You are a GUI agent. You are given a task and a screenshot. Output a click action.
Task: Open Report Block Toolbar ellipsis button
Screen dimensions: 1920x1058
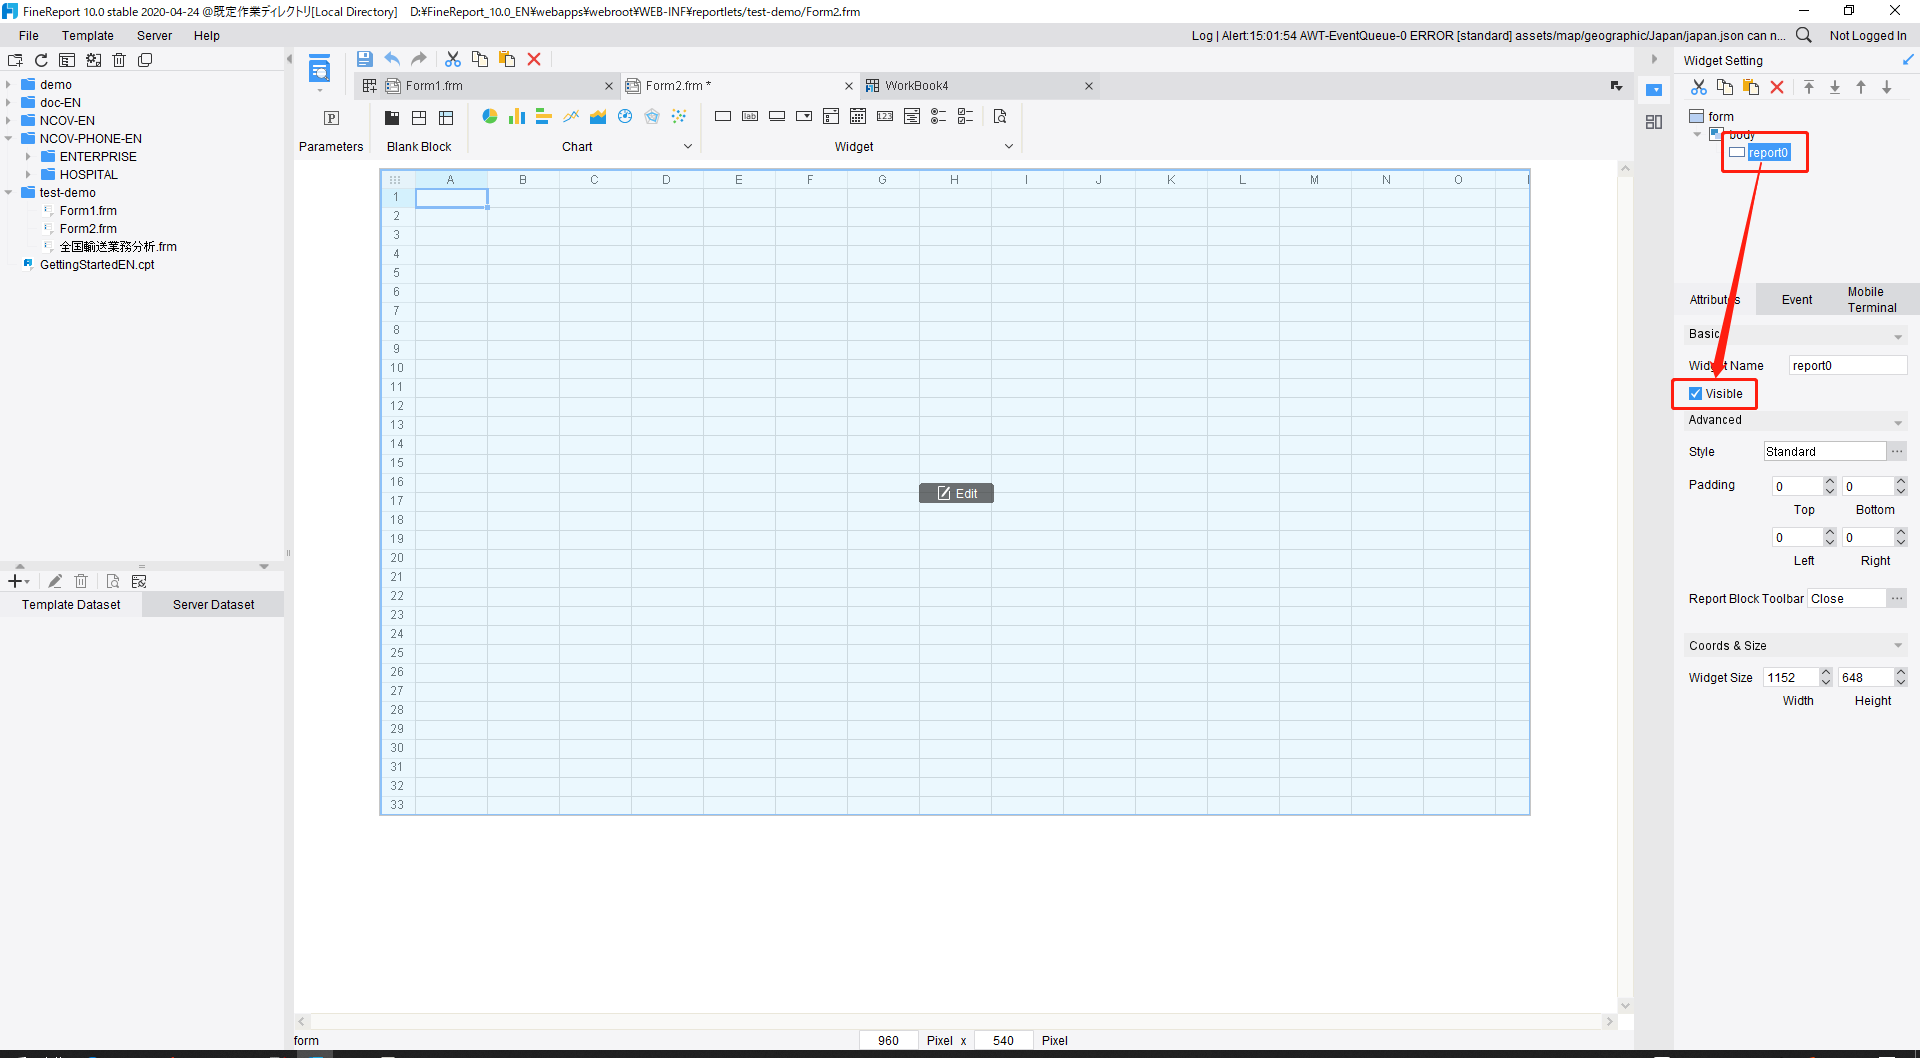pyautogui.click(x=1897, y=599)
